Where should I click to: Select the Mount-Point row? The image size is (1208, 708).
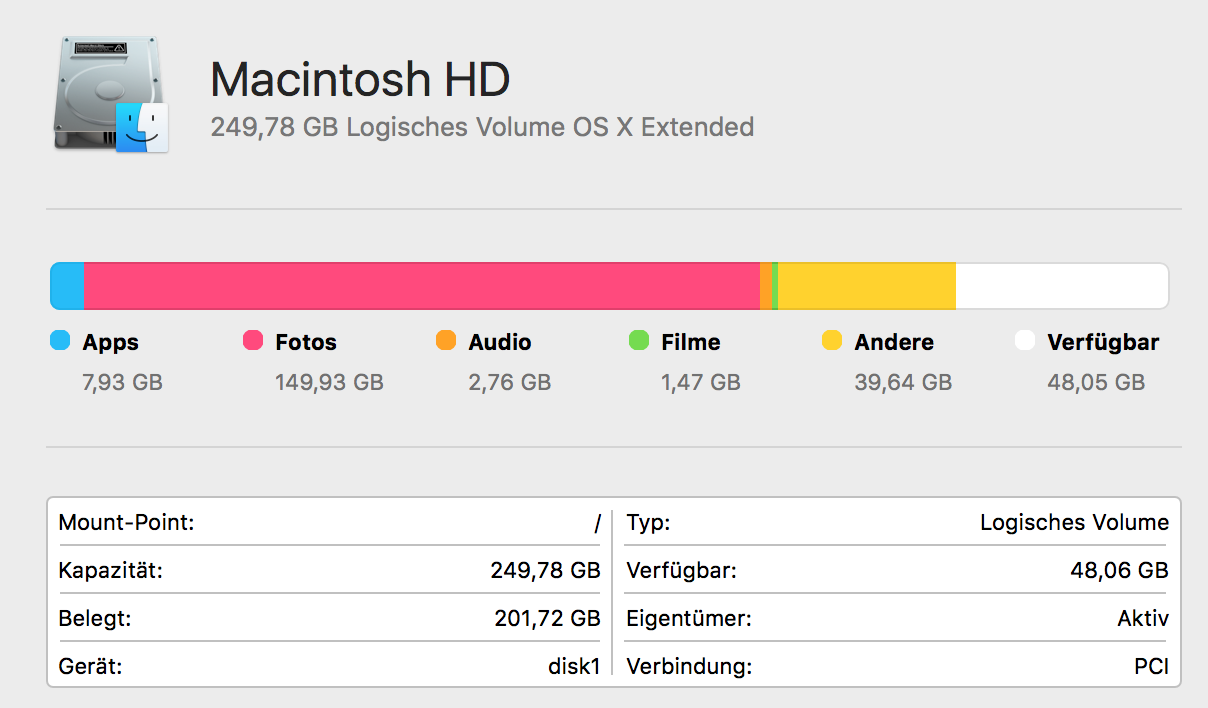click(x=330, y=522)
